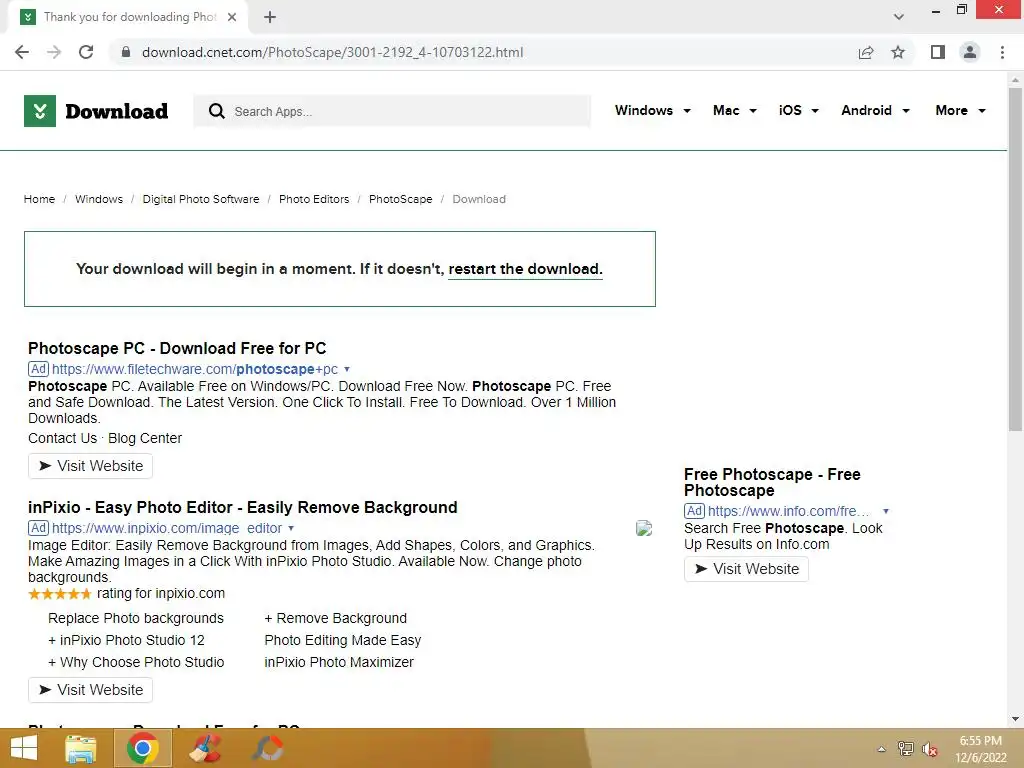Open File Explorer from taskbar
The width and height of the screenshot is (1024, 768).
click(x=81, y=748)
